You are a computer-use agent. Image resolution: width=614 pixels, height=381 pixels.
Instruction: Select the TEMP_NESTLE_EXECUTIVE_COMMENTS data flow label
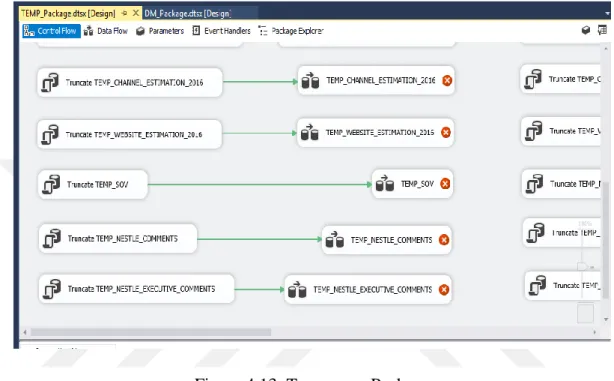pyautogui.click(x=372, y=290)
